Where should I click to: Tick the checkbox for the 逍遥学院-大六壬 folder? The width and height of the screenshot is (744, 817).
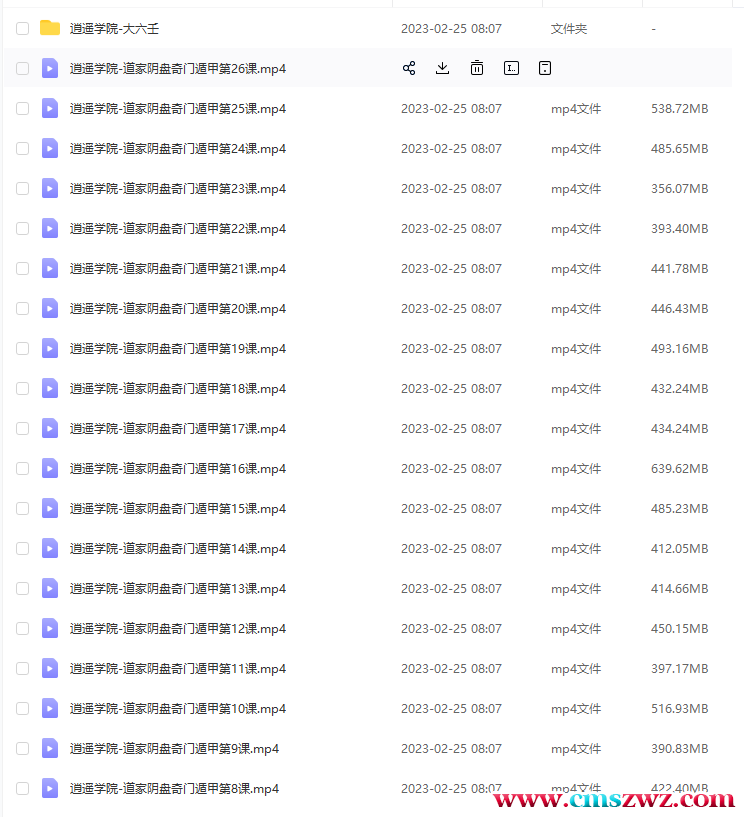point(23,29)
